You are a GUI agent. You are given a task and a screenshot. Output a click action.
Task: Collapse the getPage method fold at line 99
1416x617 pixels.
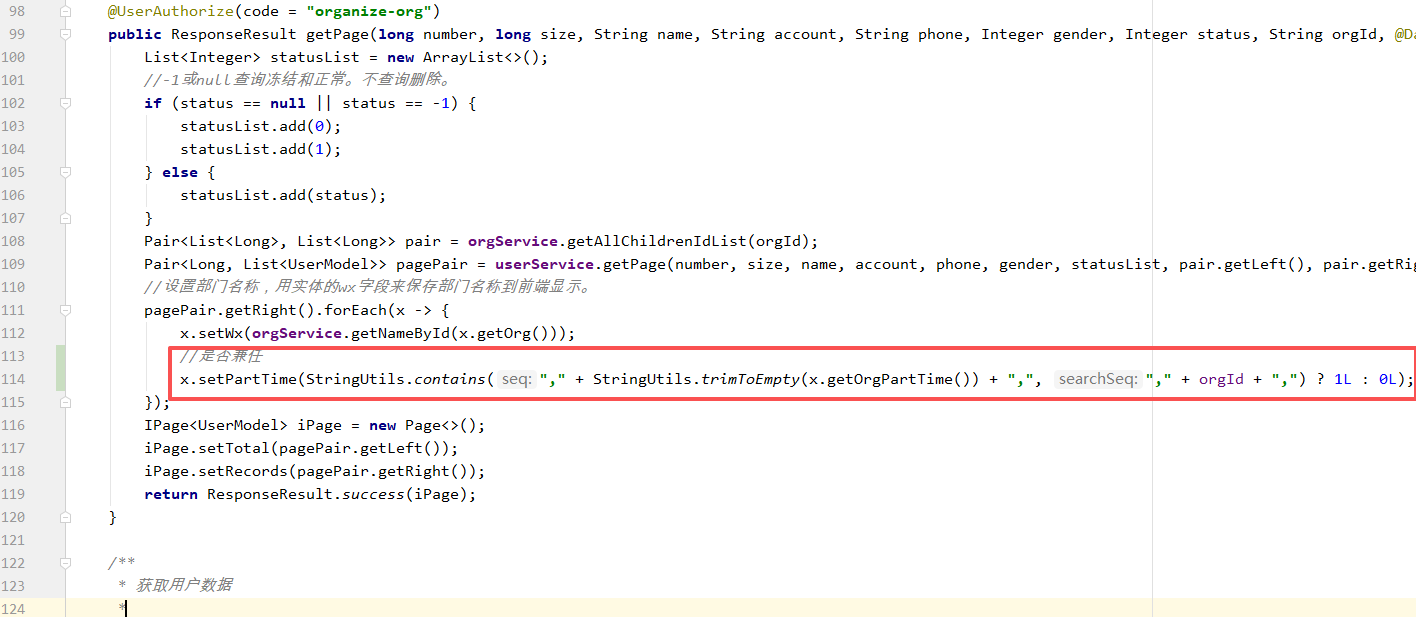pyautogui.click(x=66, y=34)
